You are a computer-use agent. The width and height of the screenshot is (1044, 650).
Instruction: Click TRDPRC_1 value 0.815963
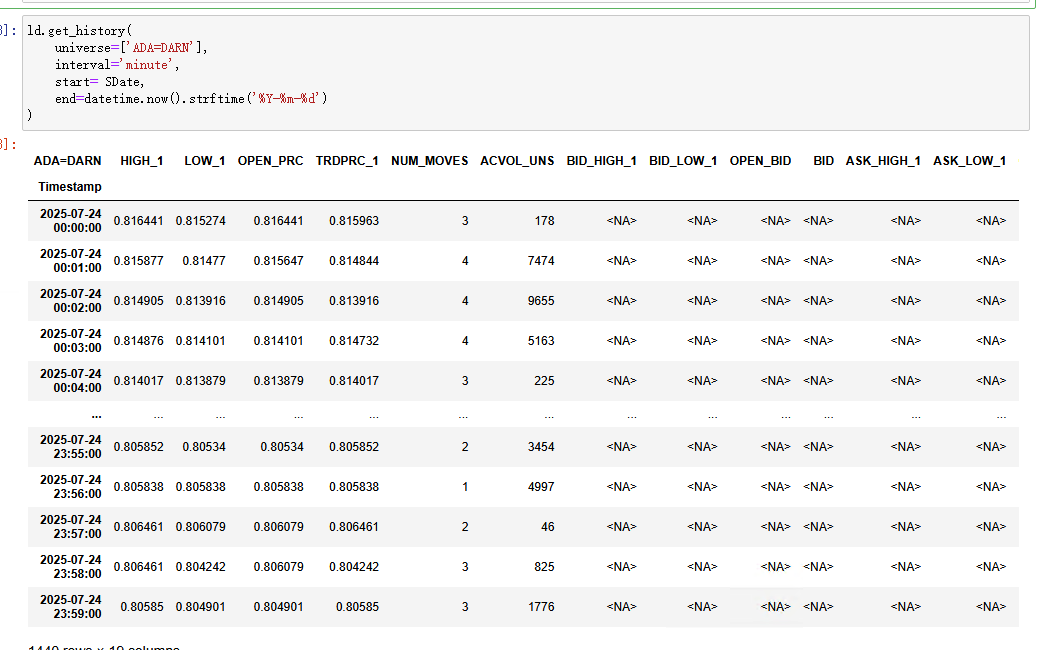pos(354,221)
